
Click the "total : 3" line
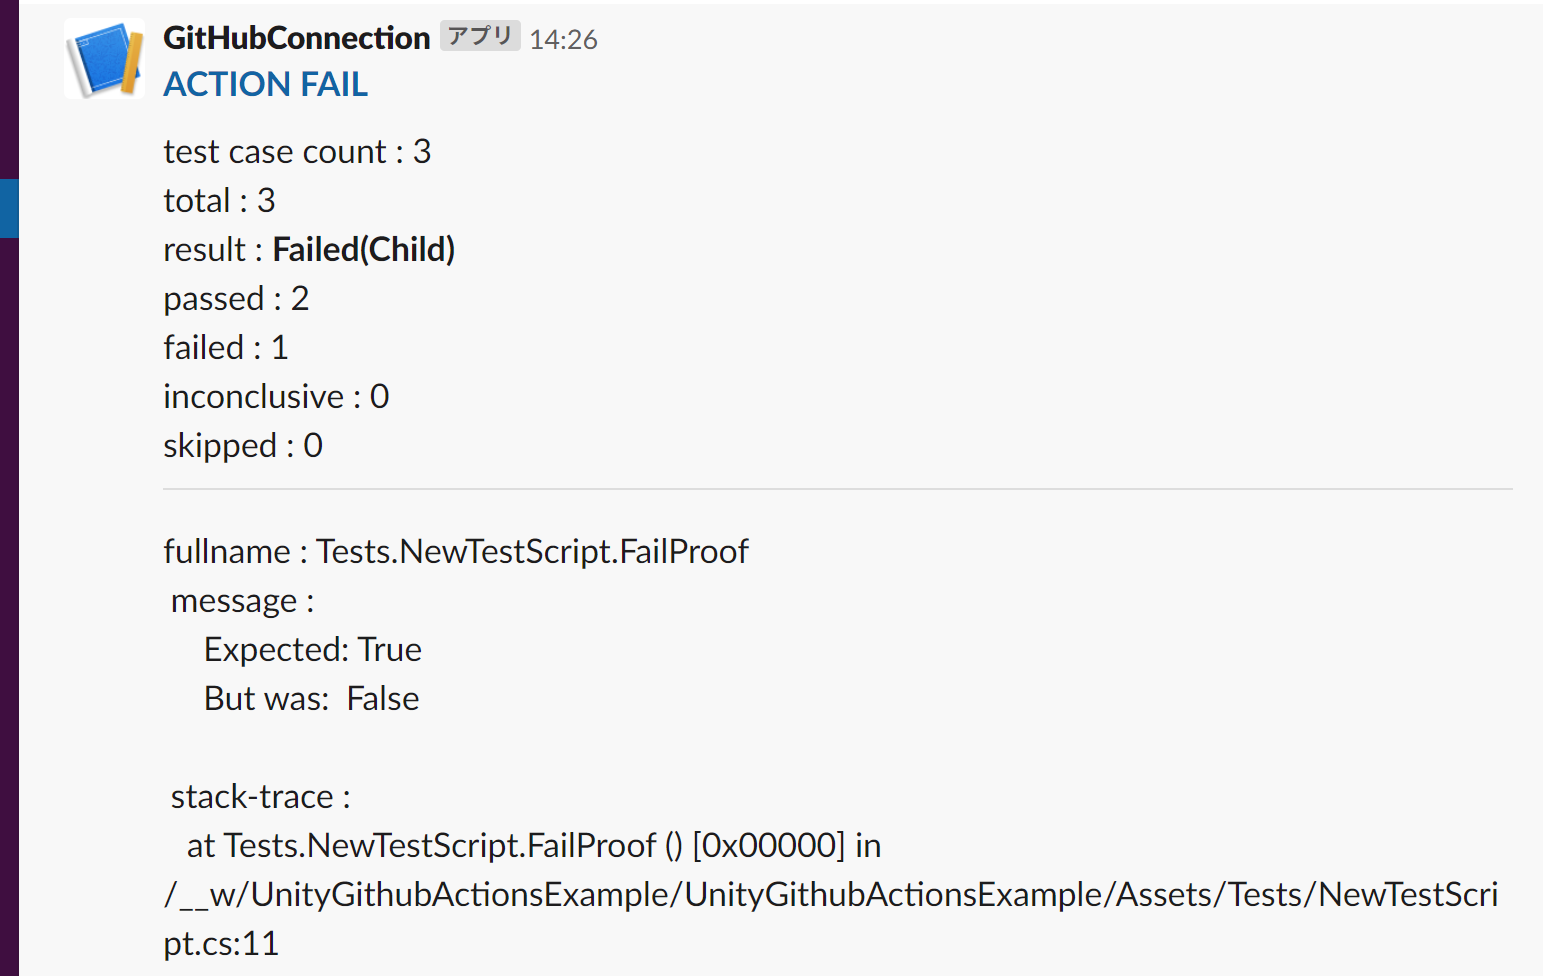pos(219,201)
